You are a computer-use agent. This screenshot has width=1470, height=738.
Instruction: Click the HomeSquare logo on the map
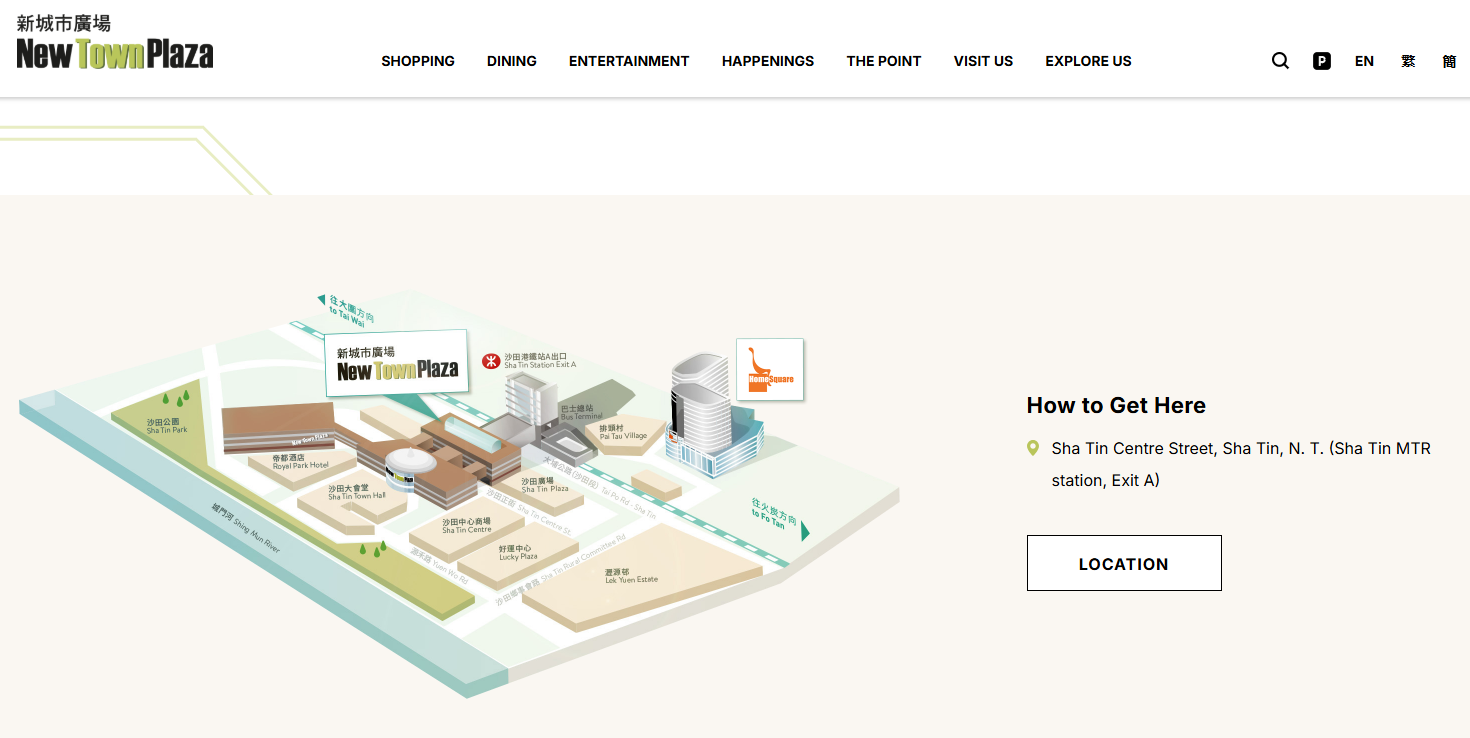(x=770, y=369)
